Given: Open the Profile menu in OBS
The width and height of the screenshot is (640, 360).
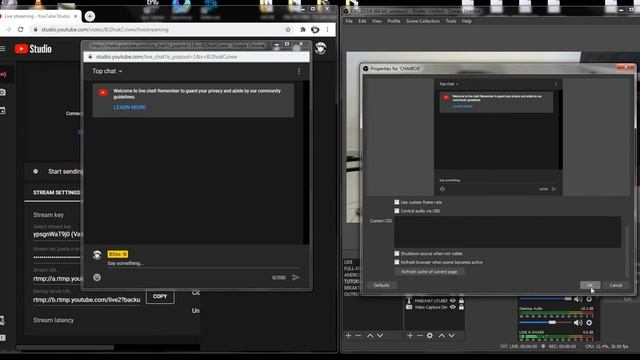Looking at the screenshot, I should pyautogui.click(x=394, y=21).
